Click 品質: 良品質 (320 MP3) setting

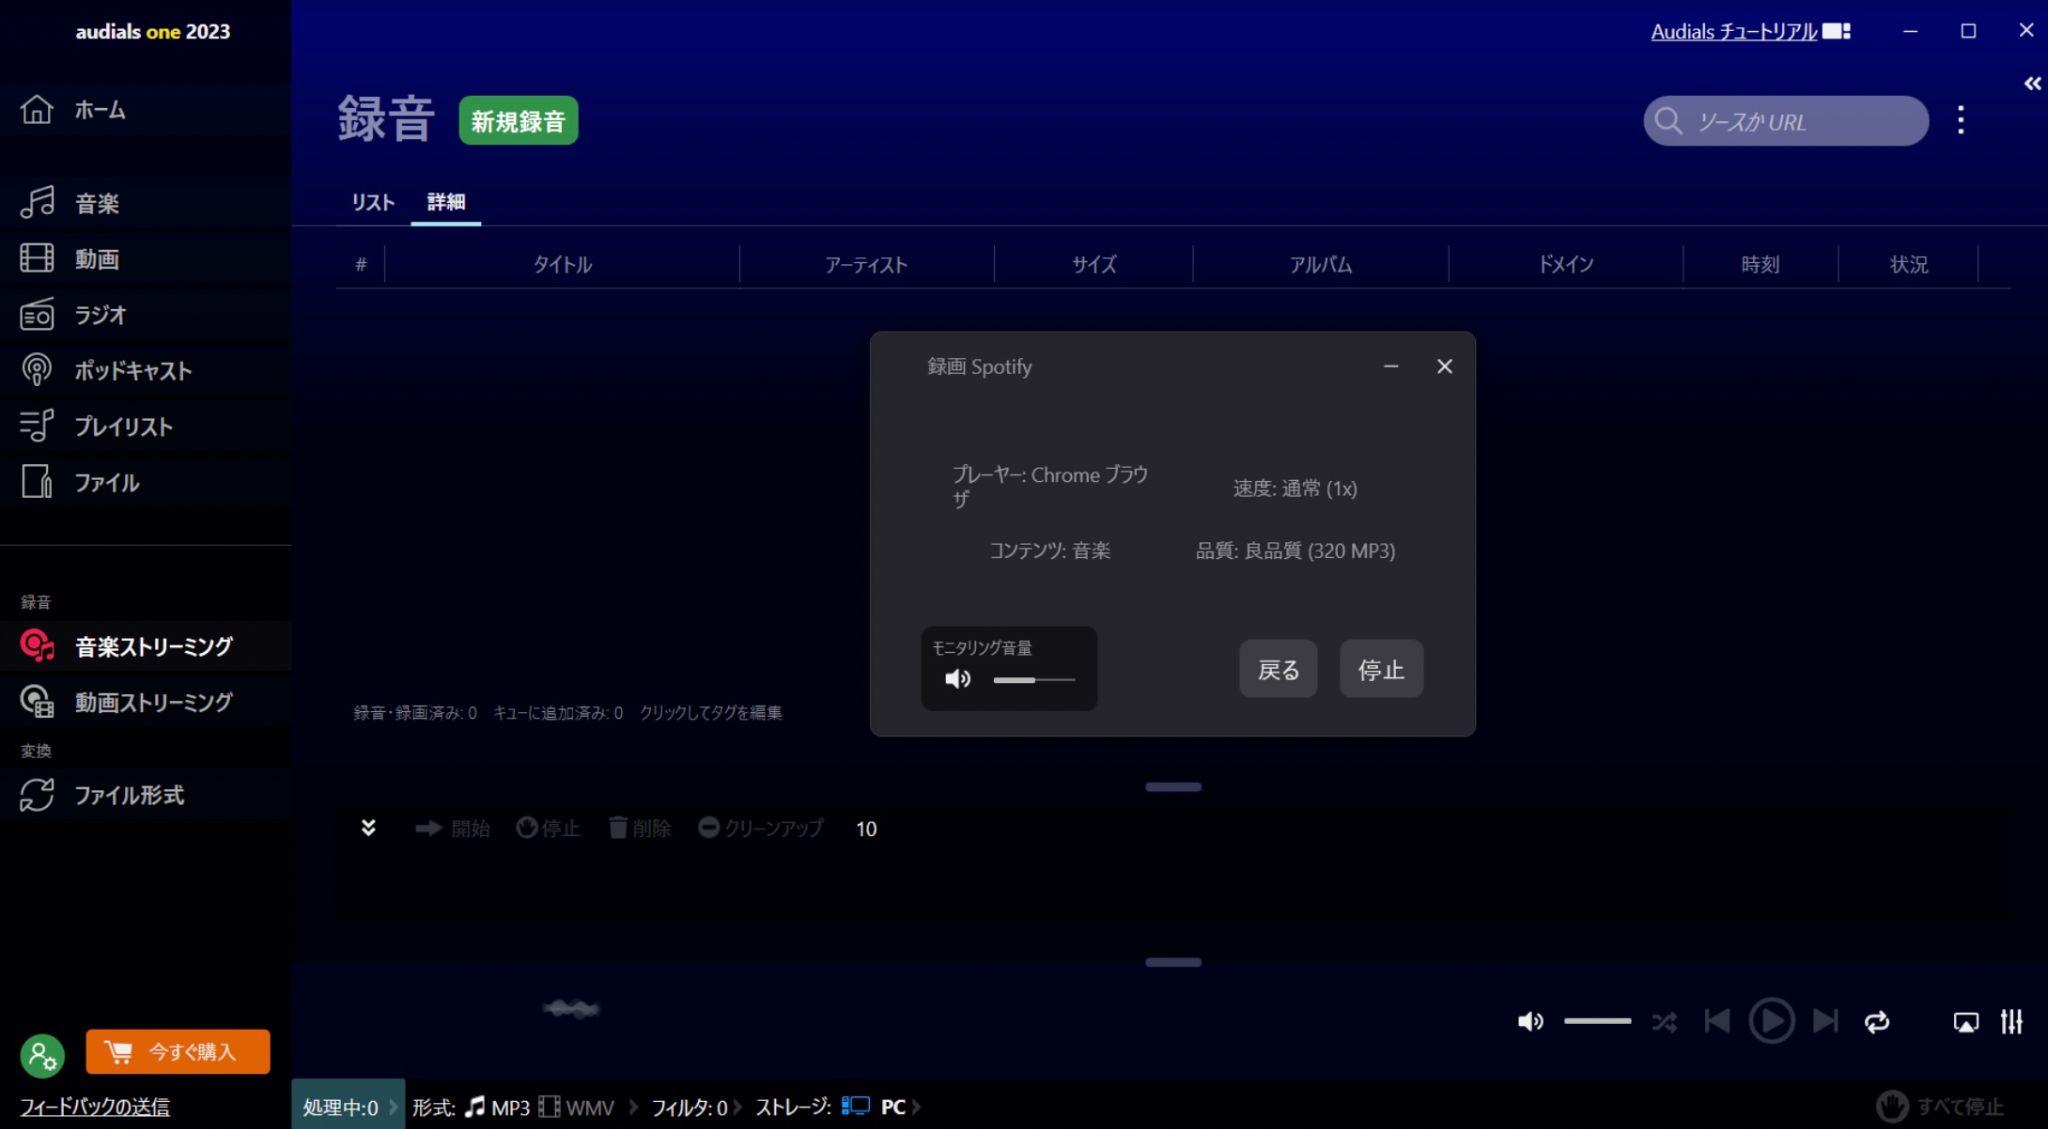coord(1295,551)
